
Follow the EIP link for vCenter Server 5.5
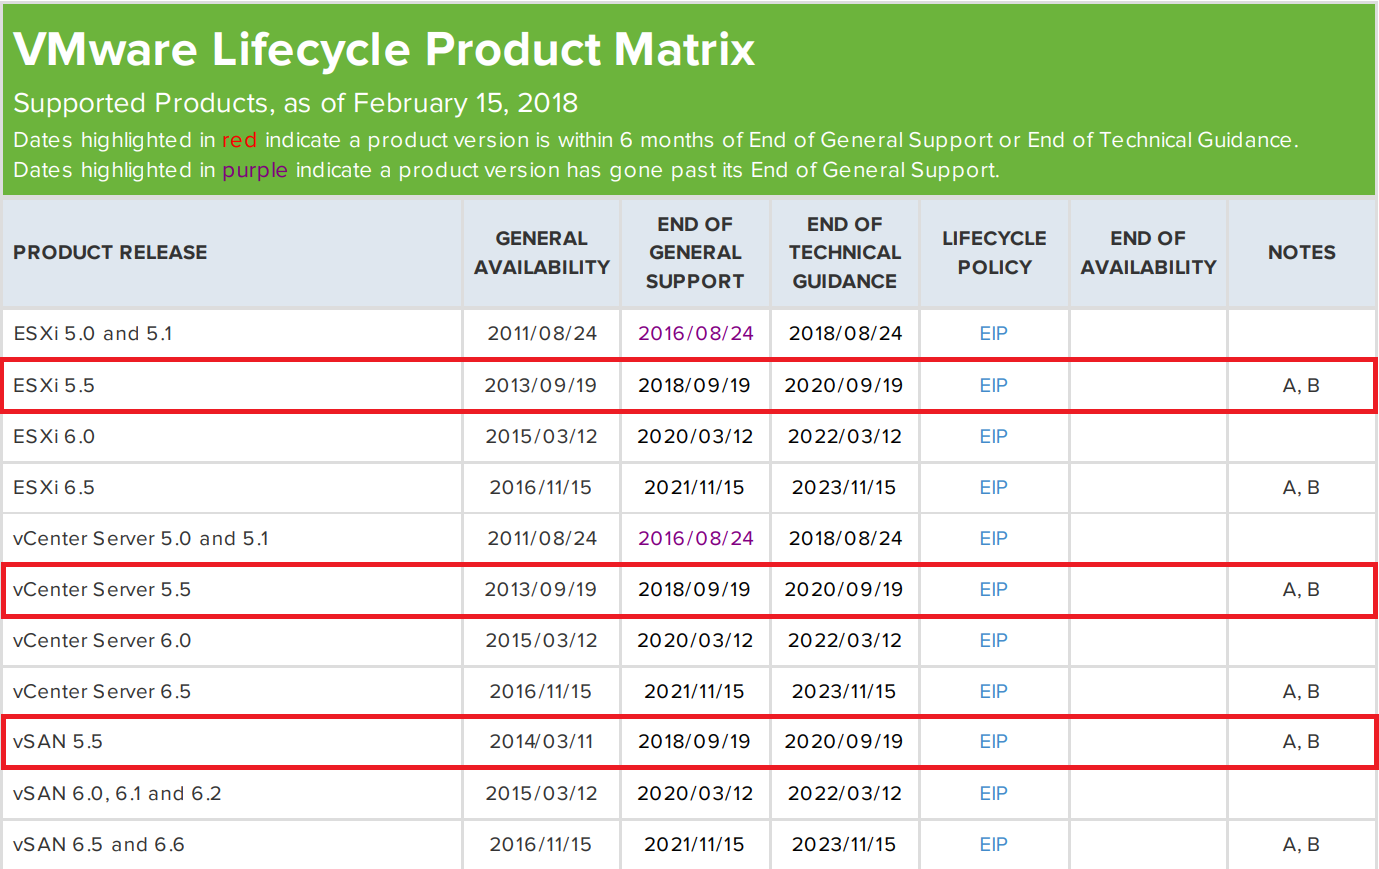click(993, 589)
